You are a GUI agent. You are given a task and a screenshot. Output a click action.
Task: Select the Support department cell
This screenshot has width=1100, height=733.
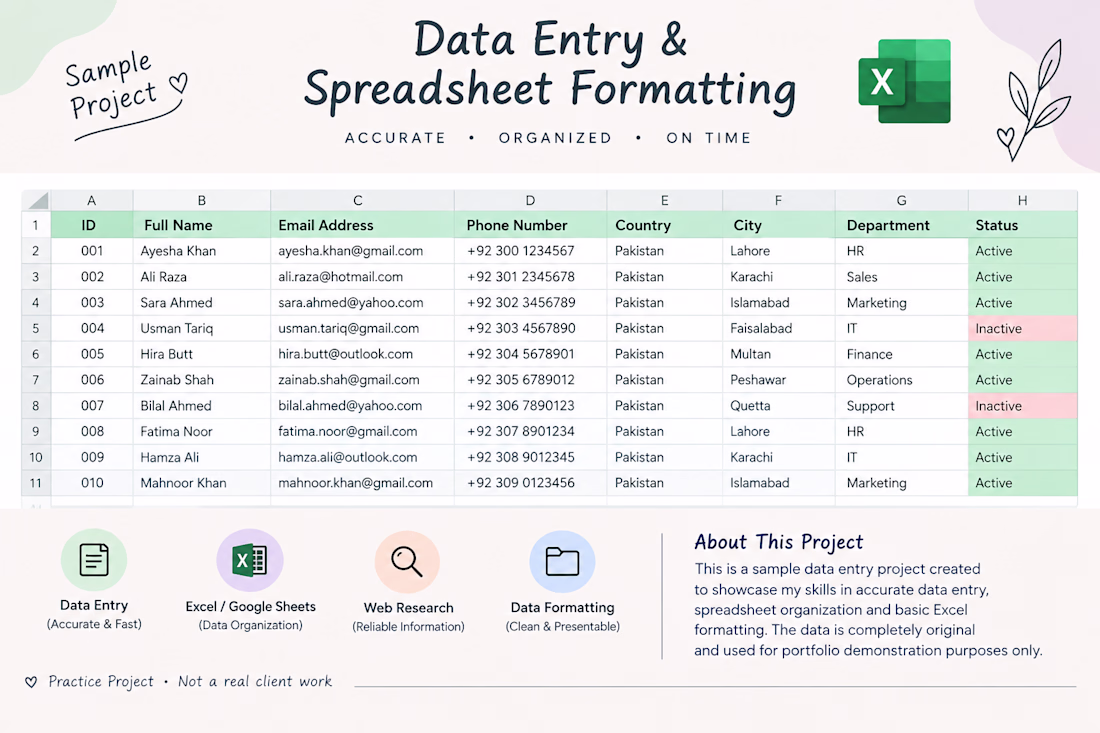pyautogui.click(x=901, y=405)
